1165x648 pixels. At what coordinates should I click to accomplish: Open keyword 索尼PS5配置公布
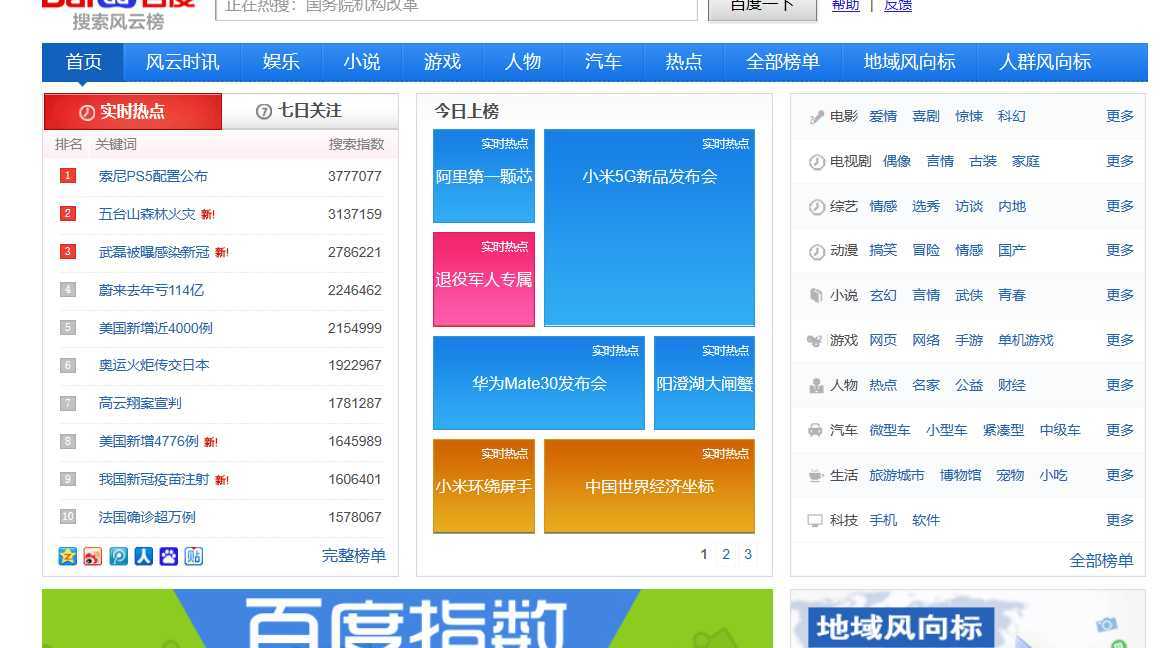(x=153, y=176)
